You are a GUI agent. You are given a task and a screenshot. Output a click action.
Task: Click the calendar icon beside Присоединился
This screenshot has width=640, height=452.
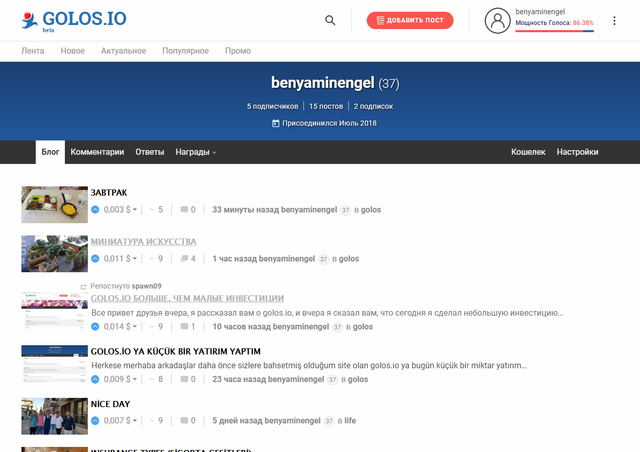[x=276, y=123]
